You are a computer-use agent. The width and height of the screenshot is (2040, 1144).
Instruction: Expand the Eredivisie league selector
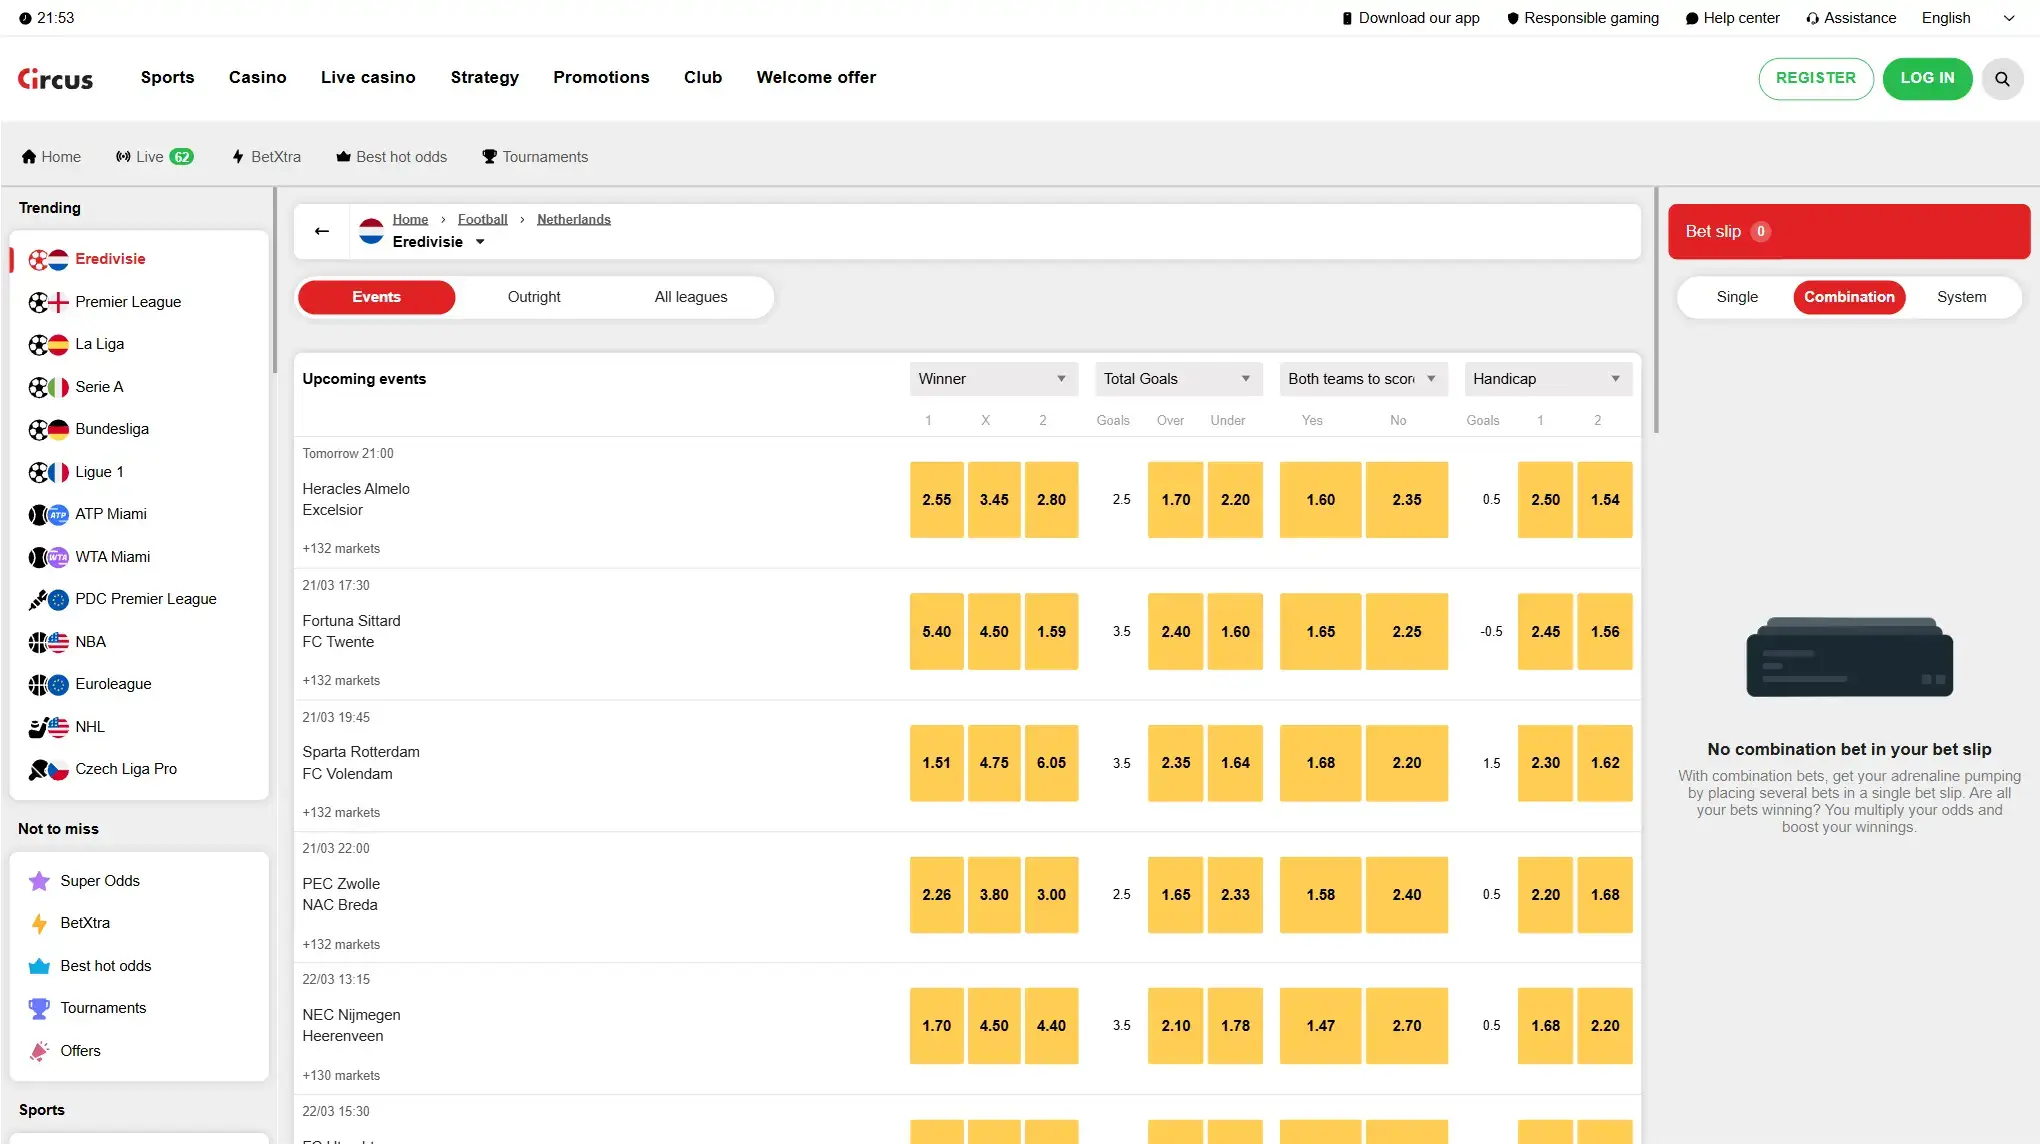coord(438,242)
